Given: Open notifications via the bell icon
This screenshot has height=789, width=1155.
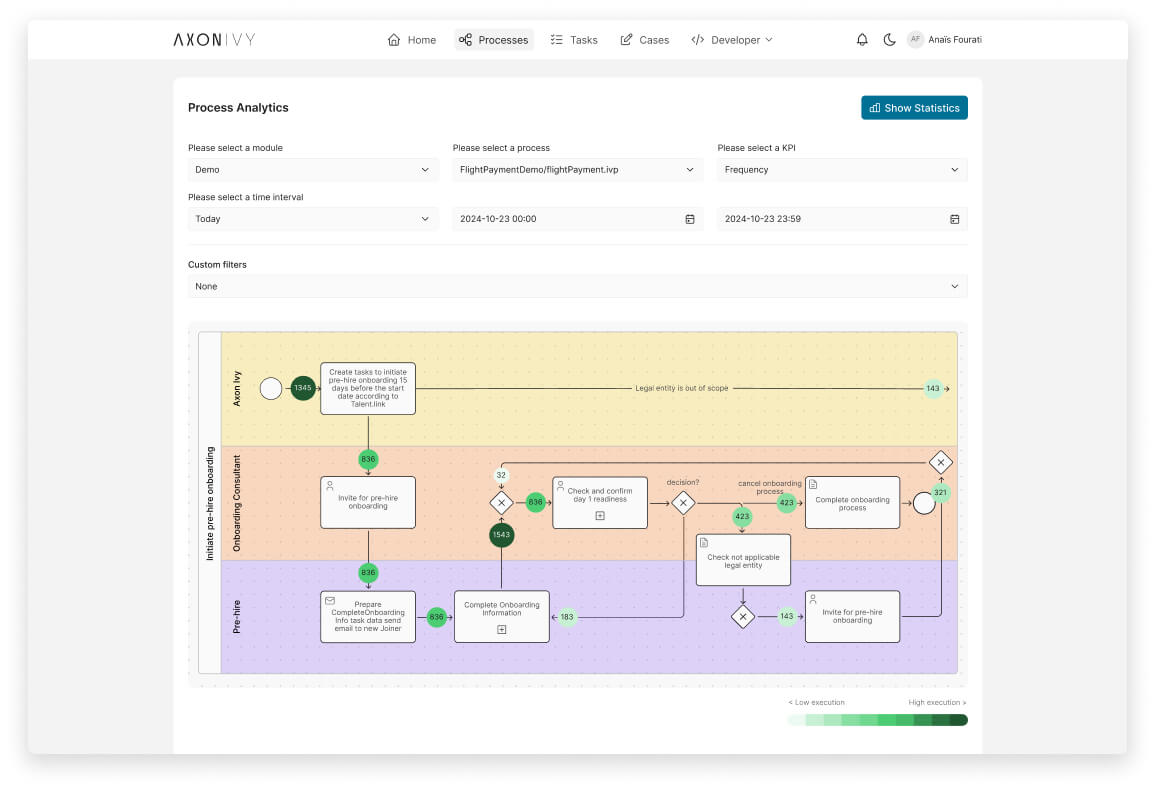Looking at the screenshot, I should click(x=861, y=40).
